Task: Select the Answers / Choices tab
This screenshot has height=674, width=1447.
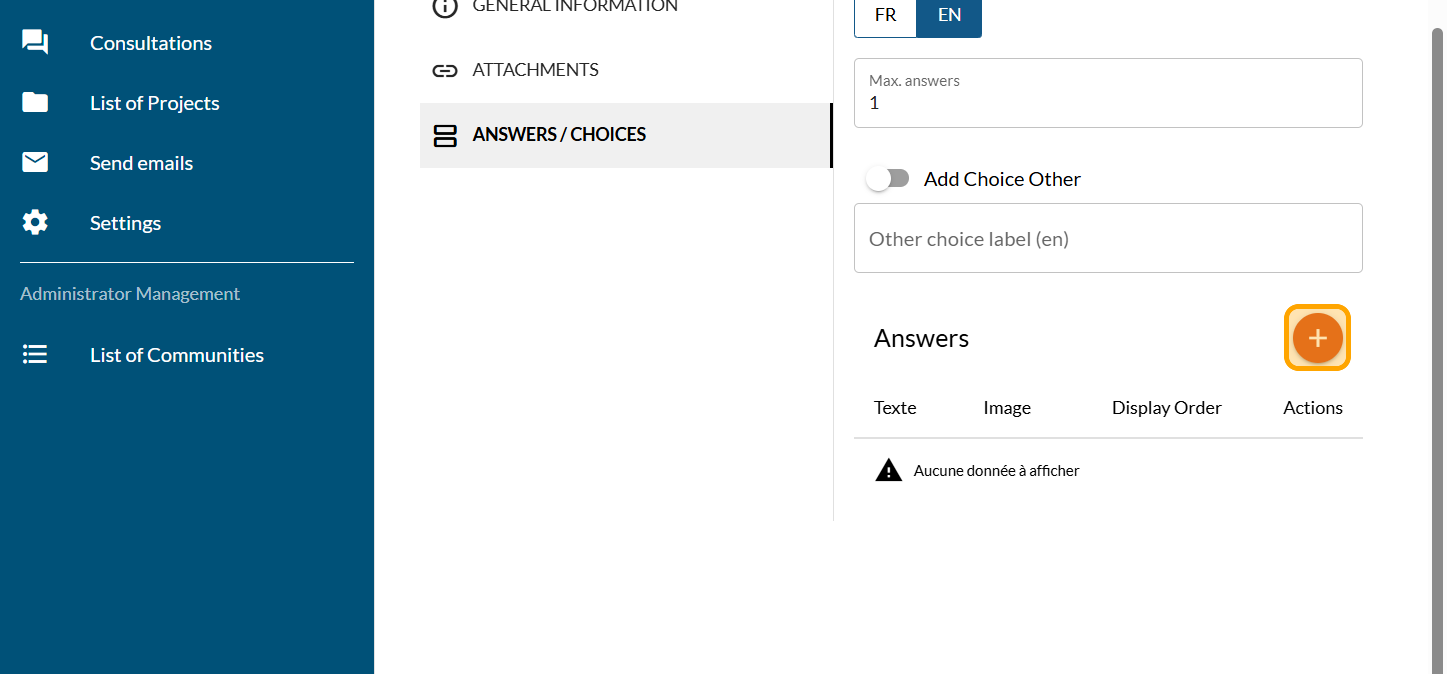Action: pos(559,135)
